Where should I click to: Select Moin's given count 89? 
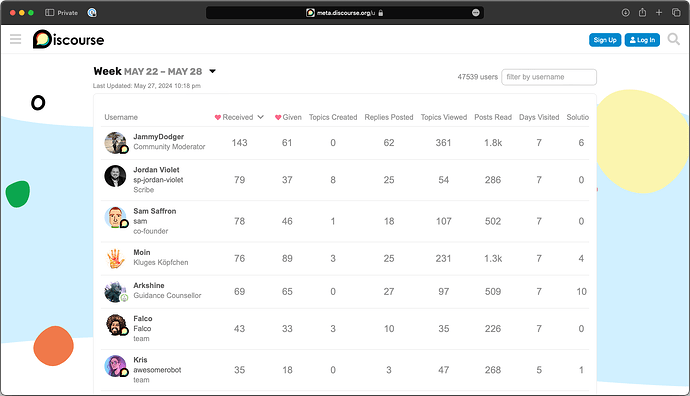click(x=287, y=258)
